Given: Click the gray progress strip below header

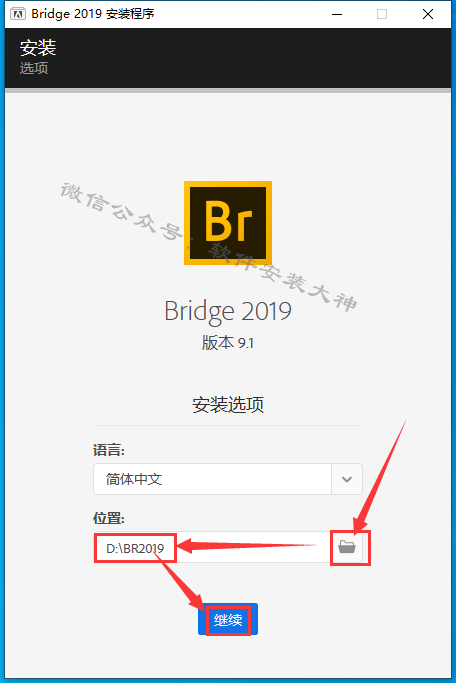Looking at the screenshot, I should 228,91.
